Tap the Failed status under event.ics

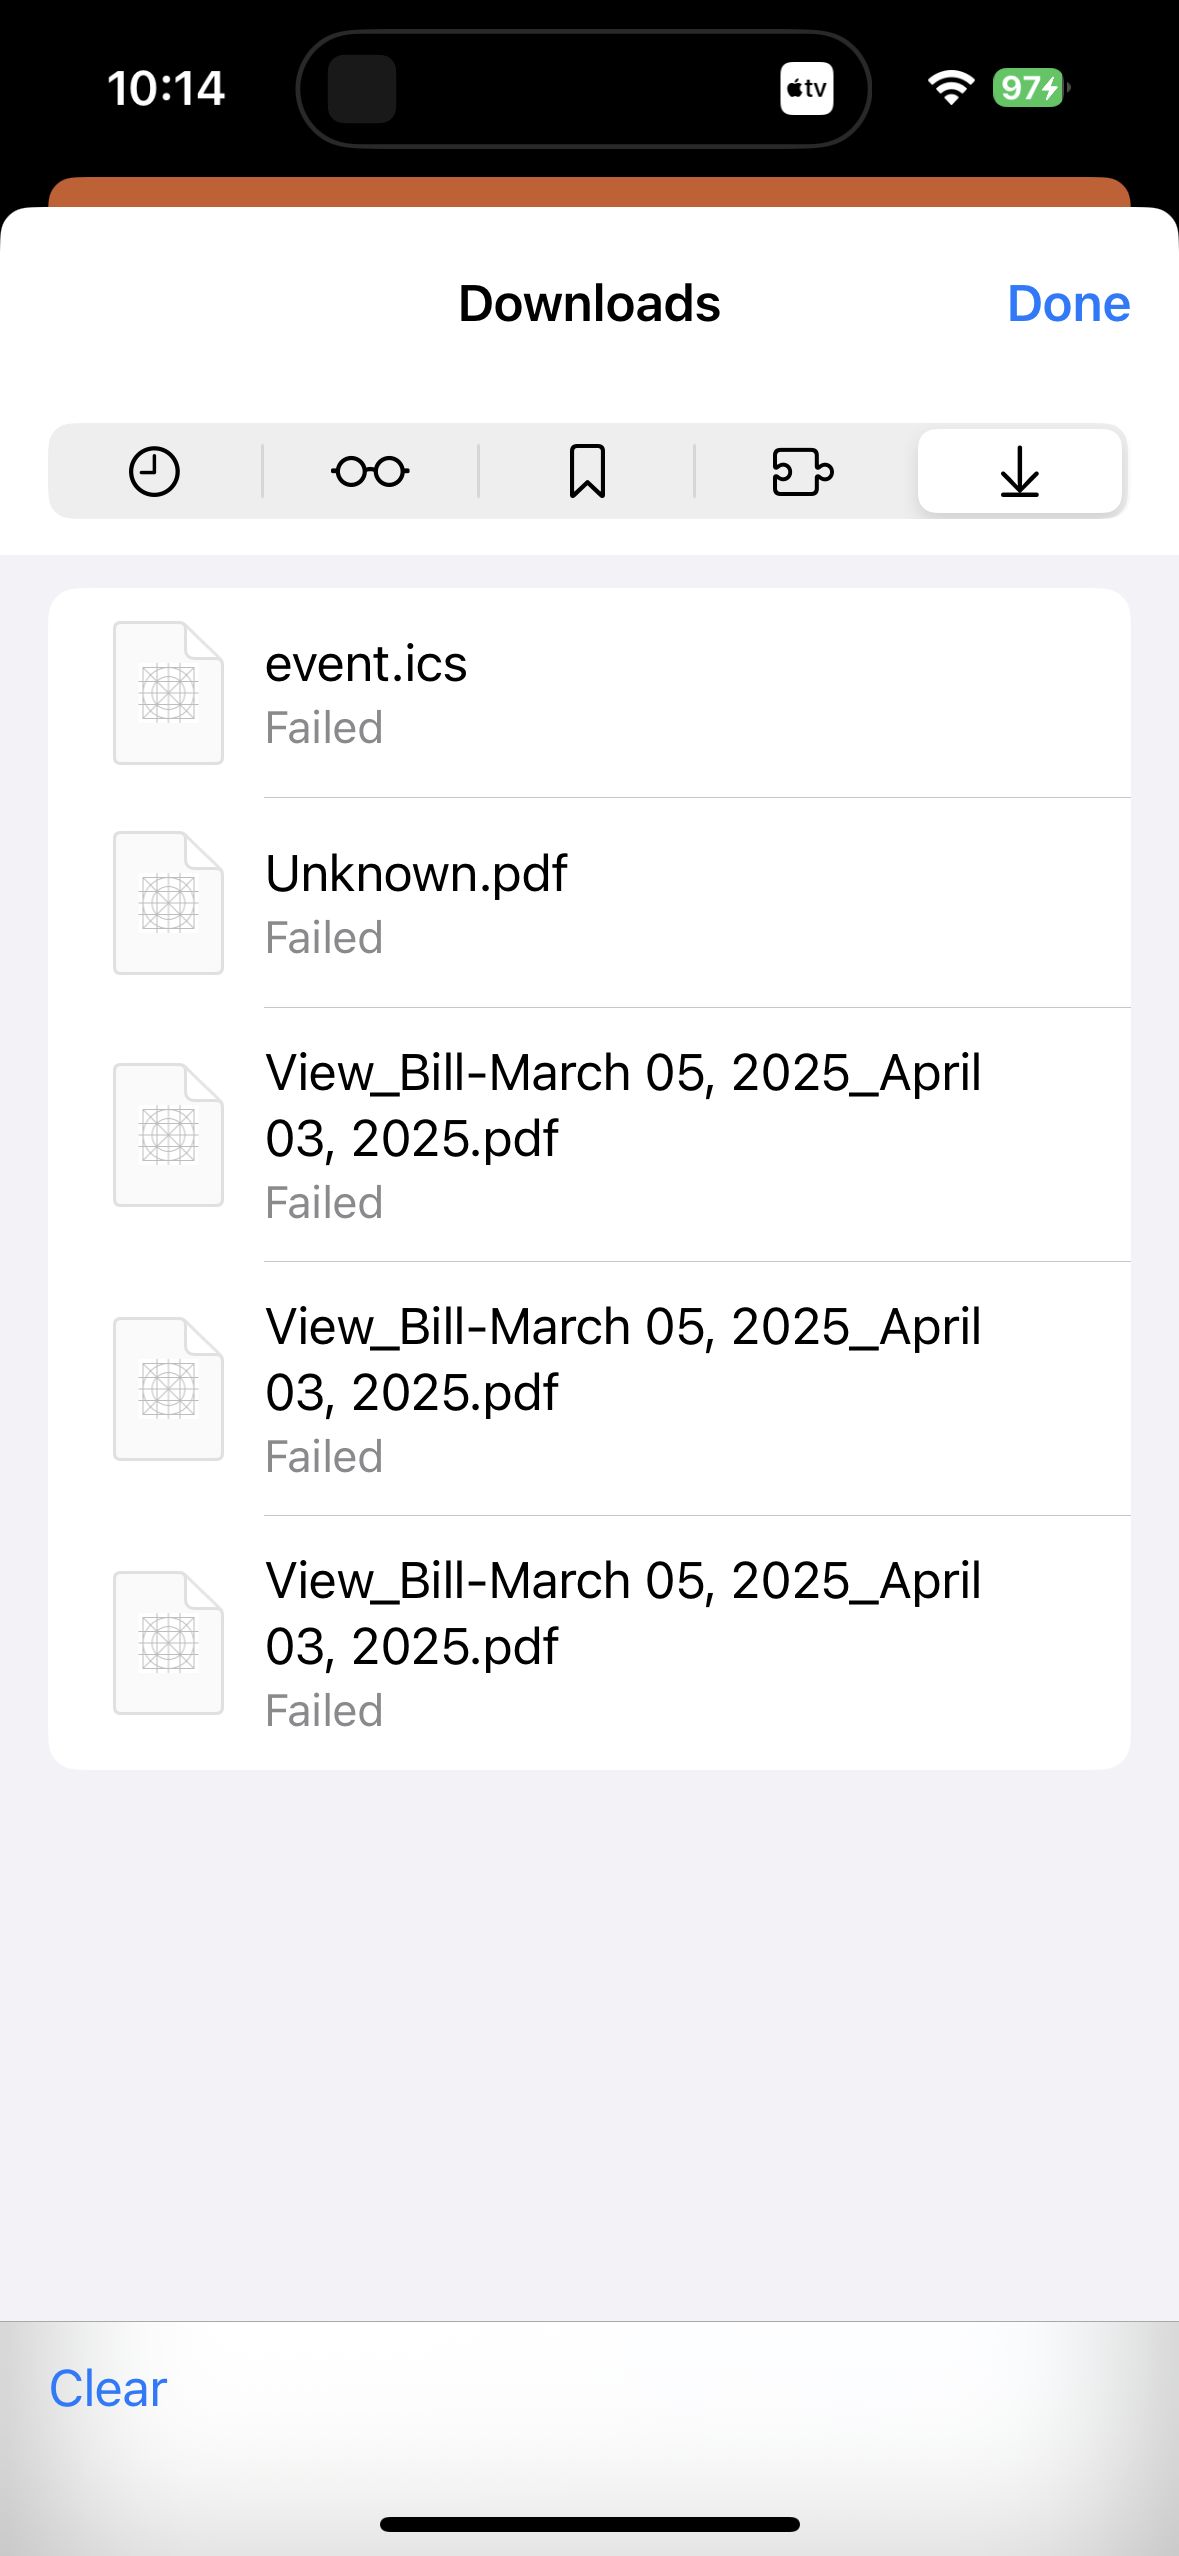324,729
